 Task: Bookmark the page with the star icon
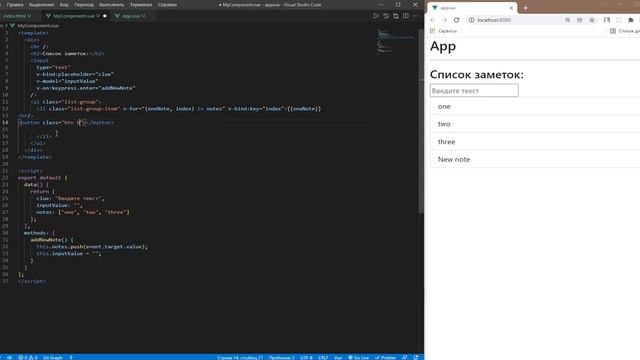[x=592, y=20]
